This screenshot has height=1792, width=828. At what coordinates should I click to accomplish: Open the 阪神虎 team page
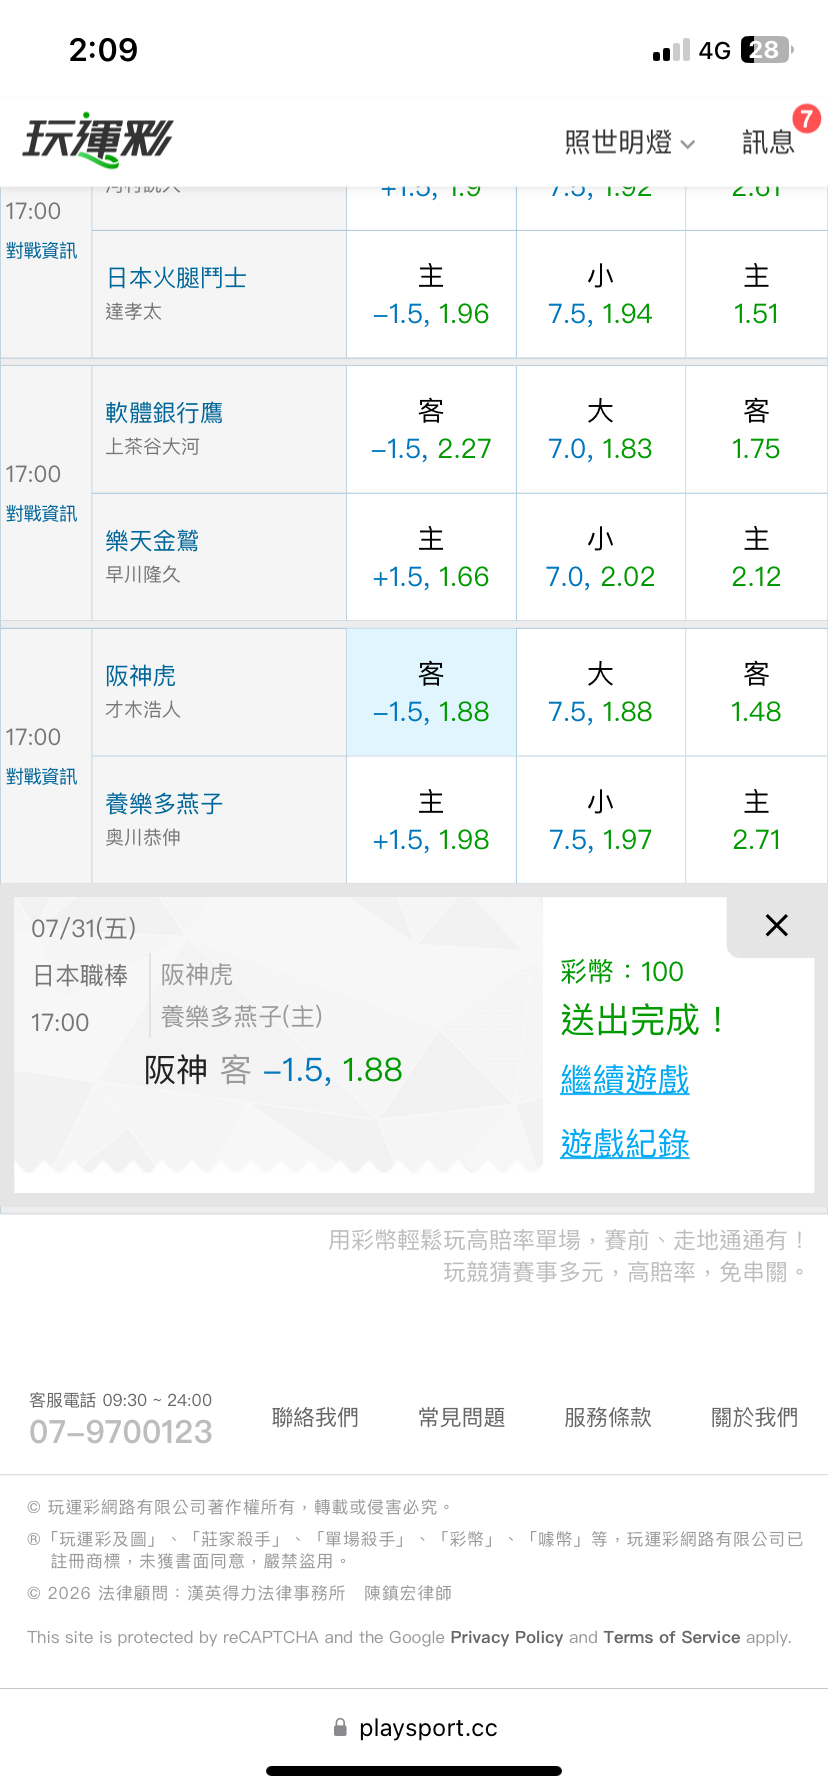point(141,676)
